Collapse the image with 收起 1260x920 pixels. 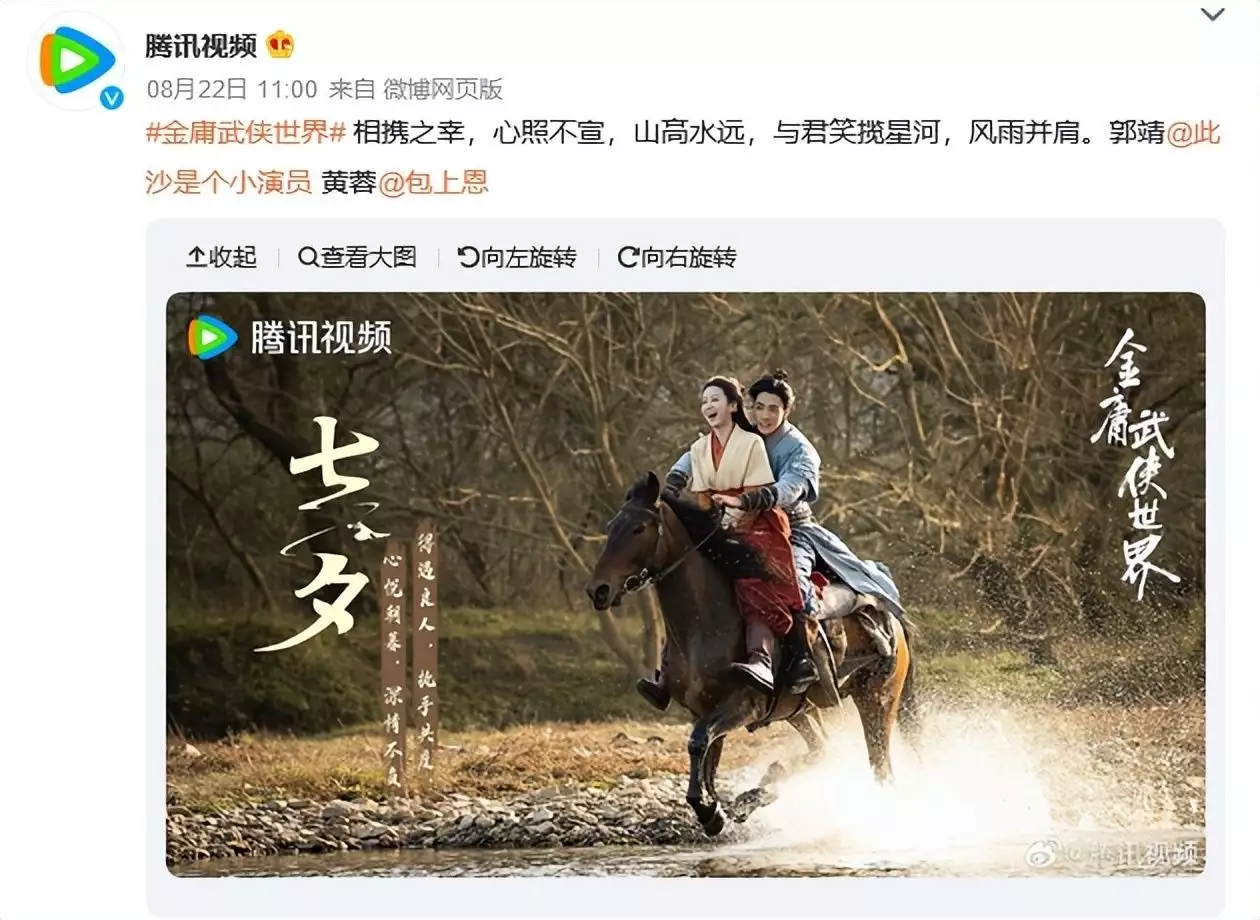(221, 257)
